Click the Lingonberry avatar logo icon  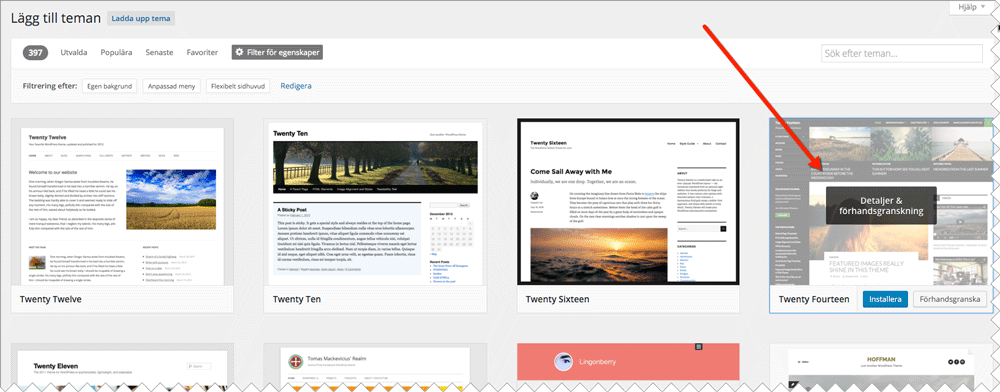[563, 361]
